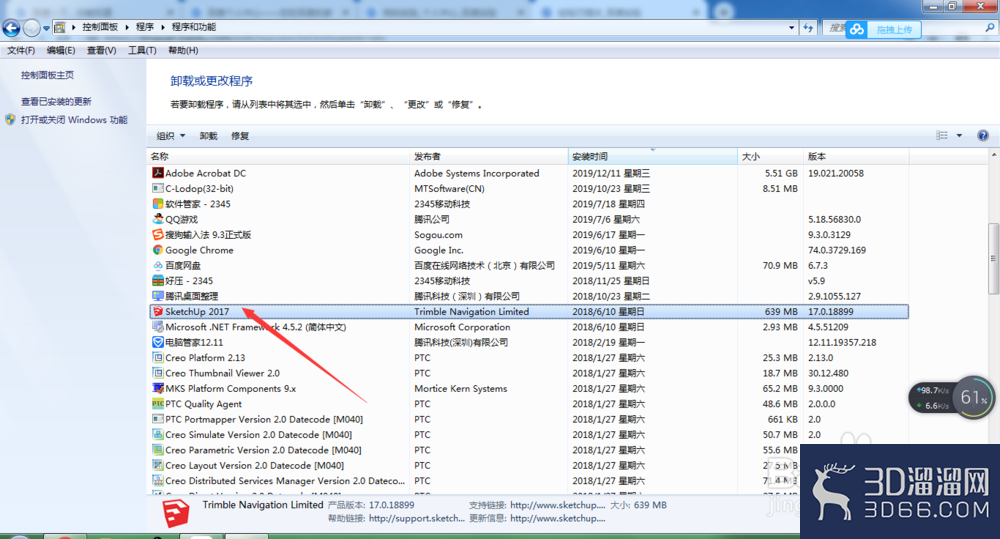Click the 17.0.18899 version cell
The width and height of the screenshot is (1000, 539).
[830, 311]
